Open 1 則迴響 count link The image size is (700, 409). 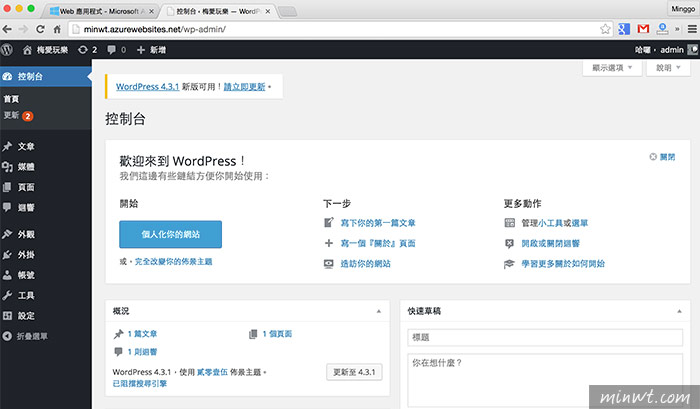(142, 352)
